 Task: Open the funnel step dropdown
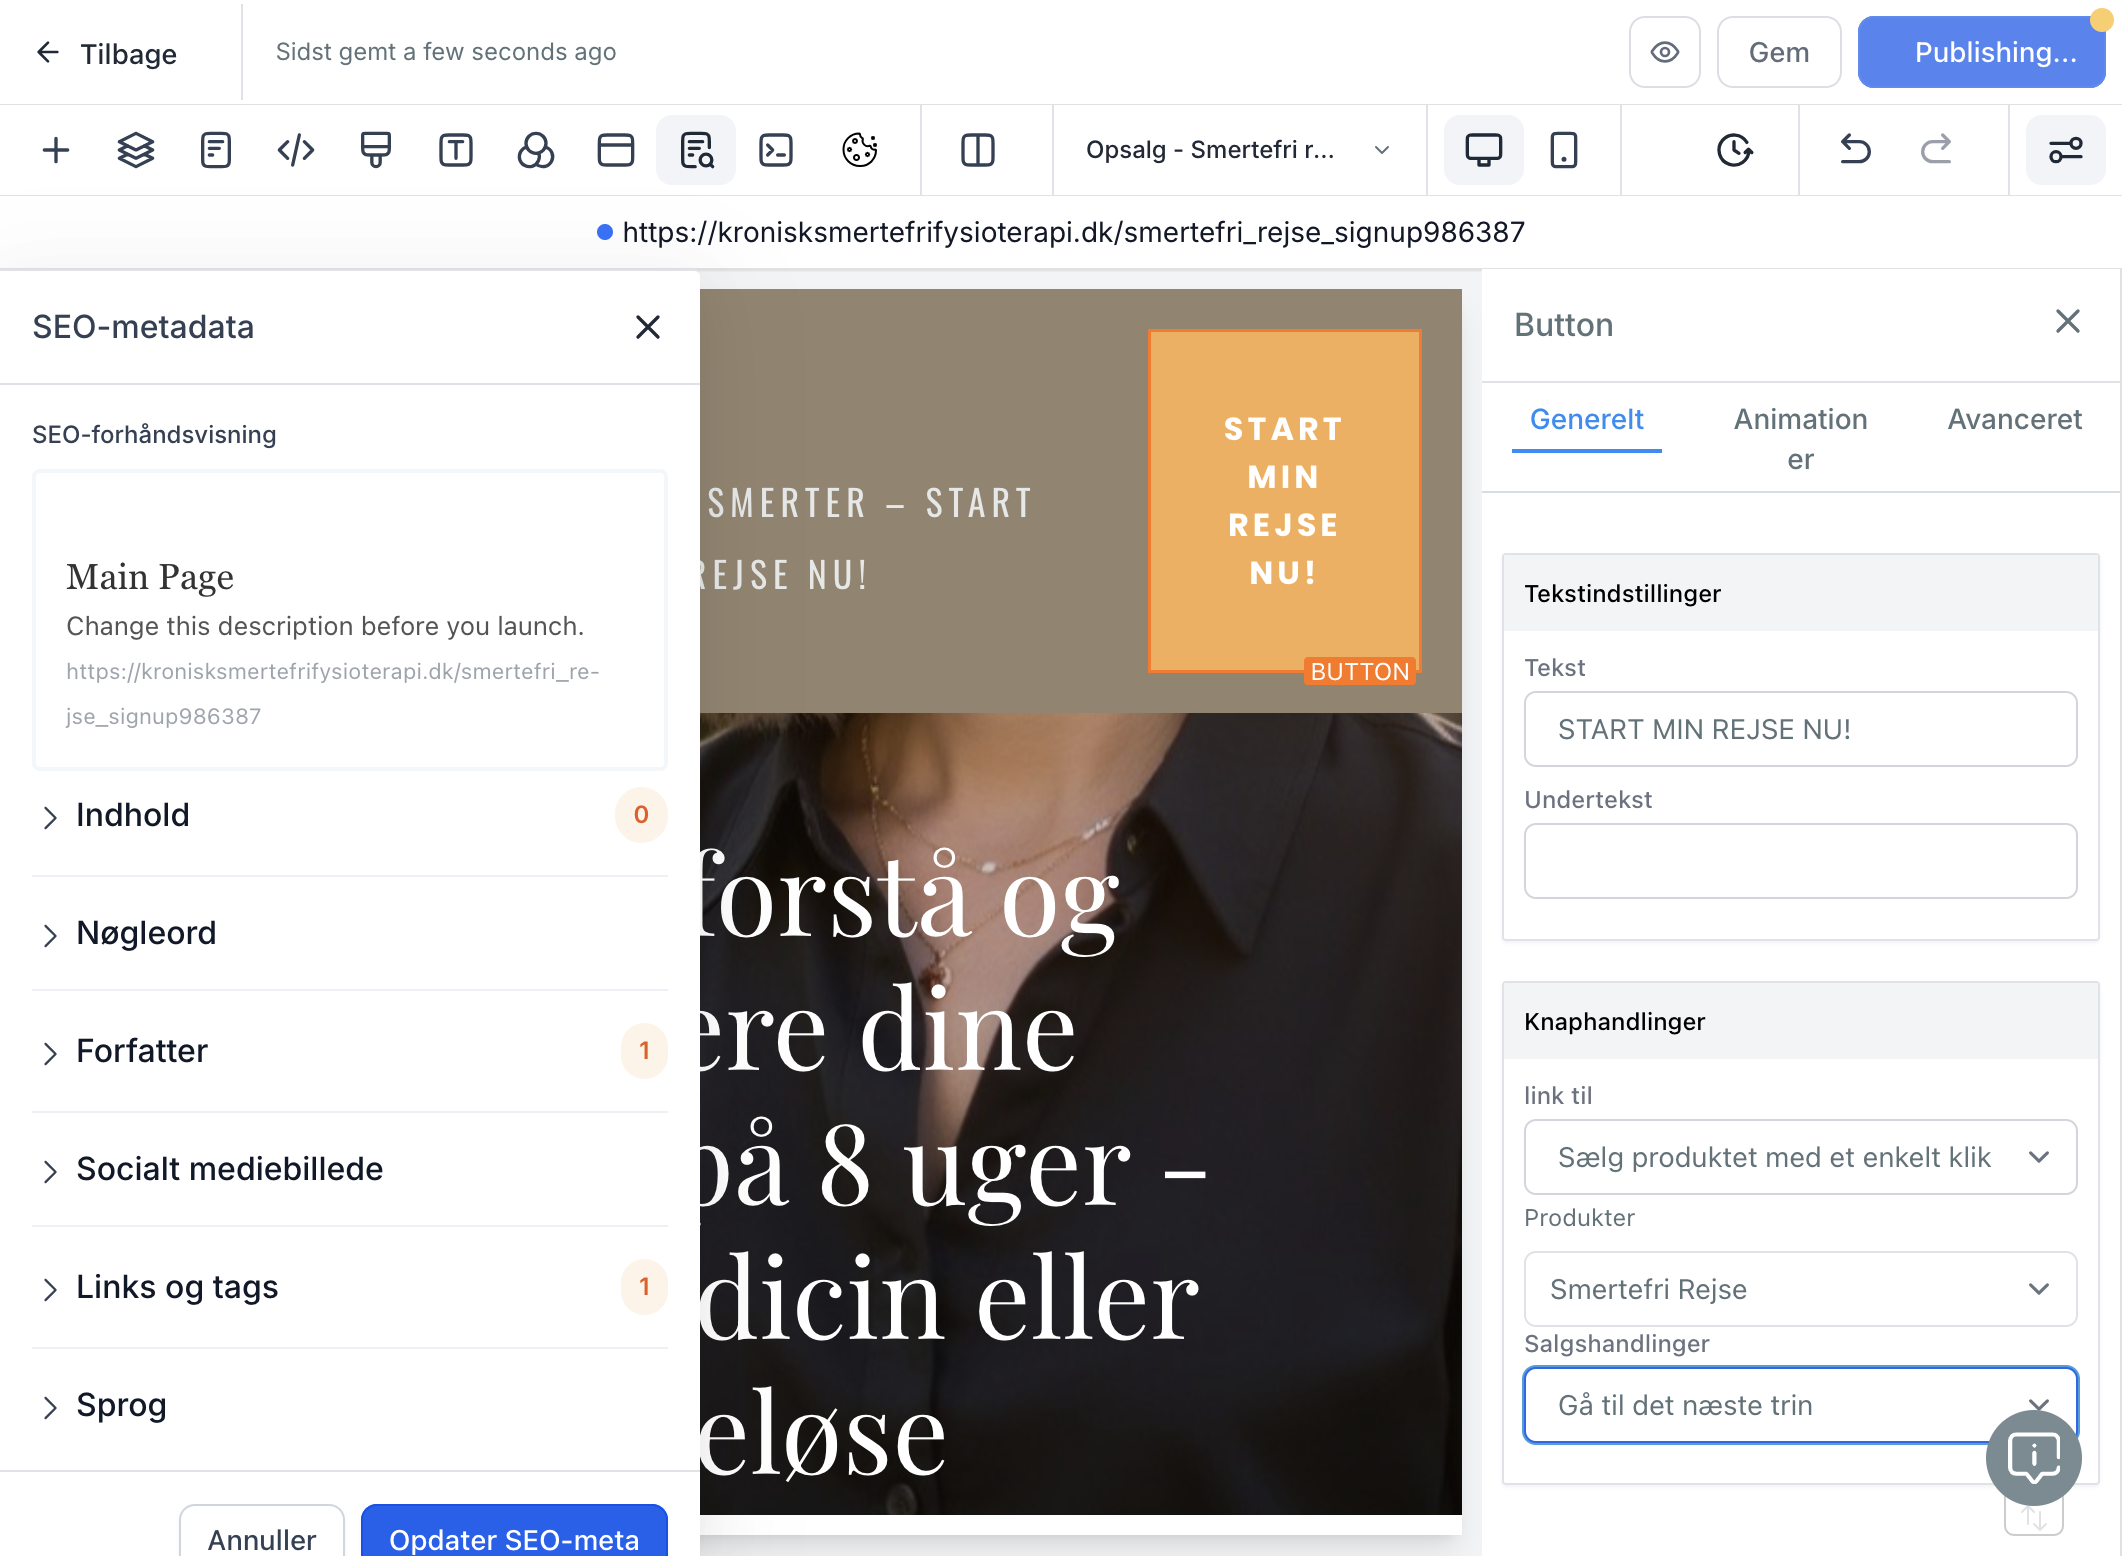(1238, 150)
